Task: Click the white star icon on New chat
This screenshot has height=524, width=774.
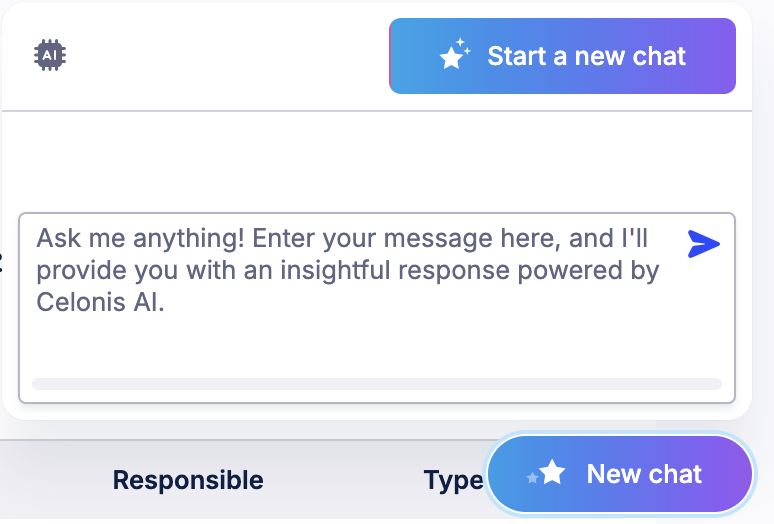Action: point(553,473)
